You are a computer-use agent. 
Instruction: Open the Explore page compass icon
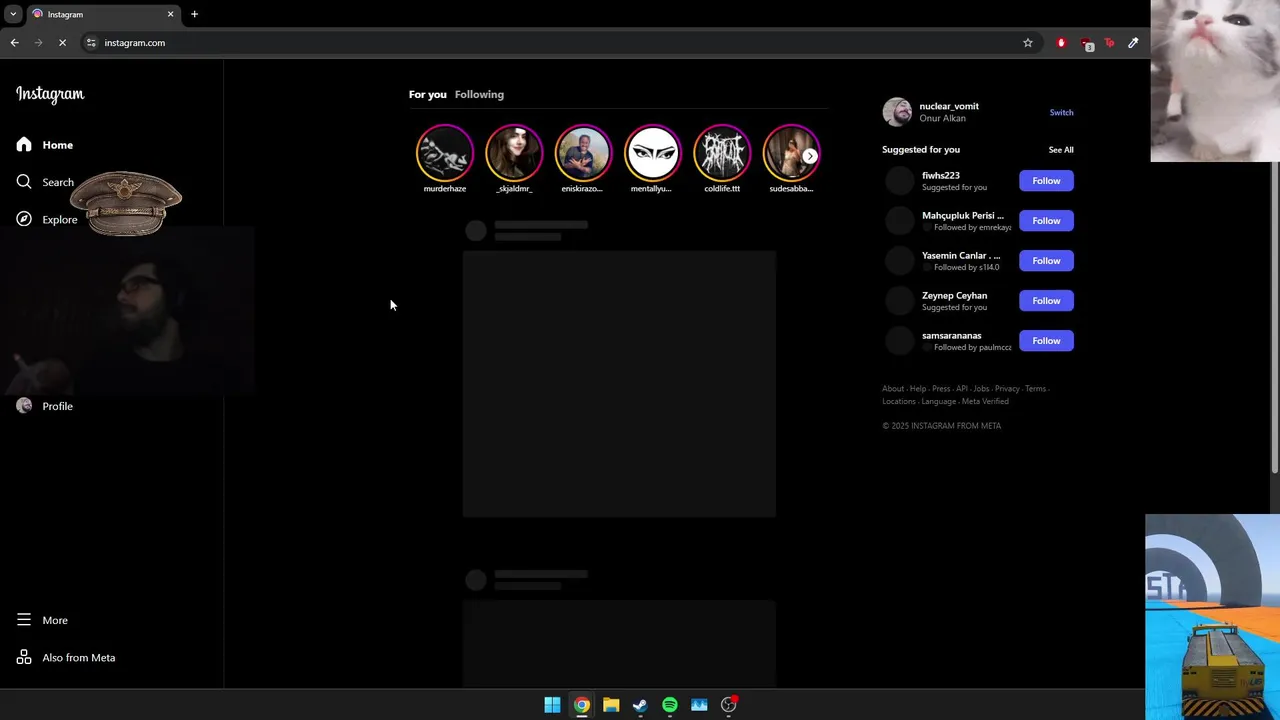(24, 219)
